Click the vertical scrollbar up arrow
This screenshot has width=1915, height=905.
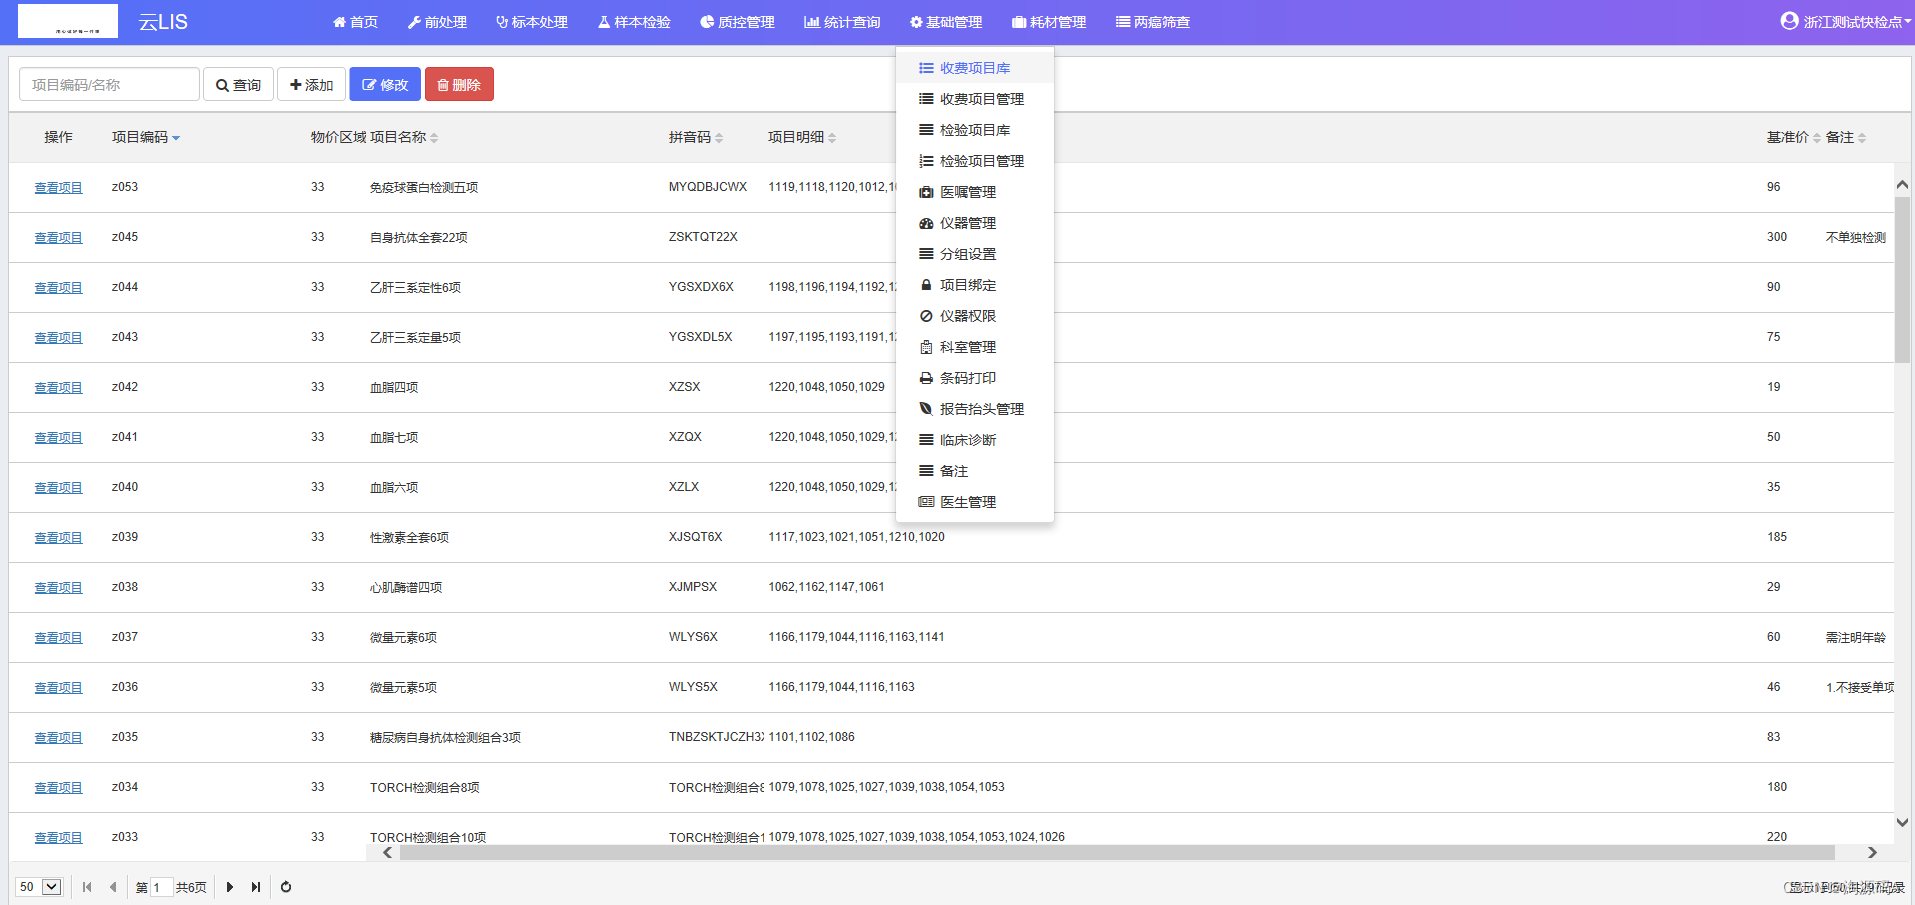1902,185
